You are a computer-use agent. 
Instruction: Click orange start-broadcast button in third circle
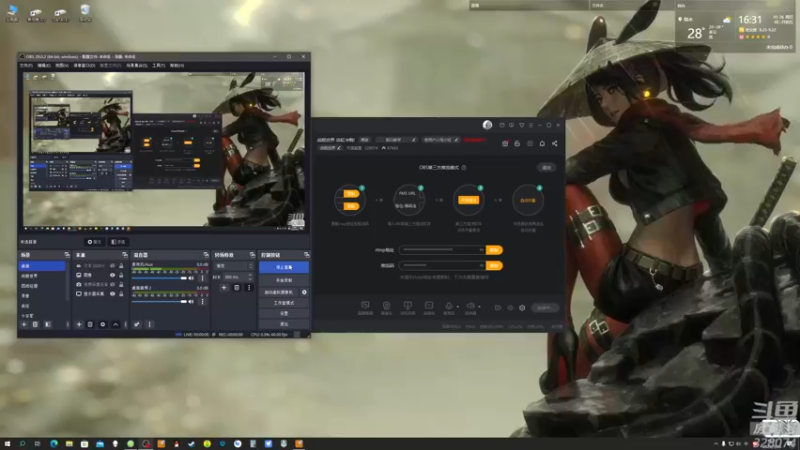point(468,200)
